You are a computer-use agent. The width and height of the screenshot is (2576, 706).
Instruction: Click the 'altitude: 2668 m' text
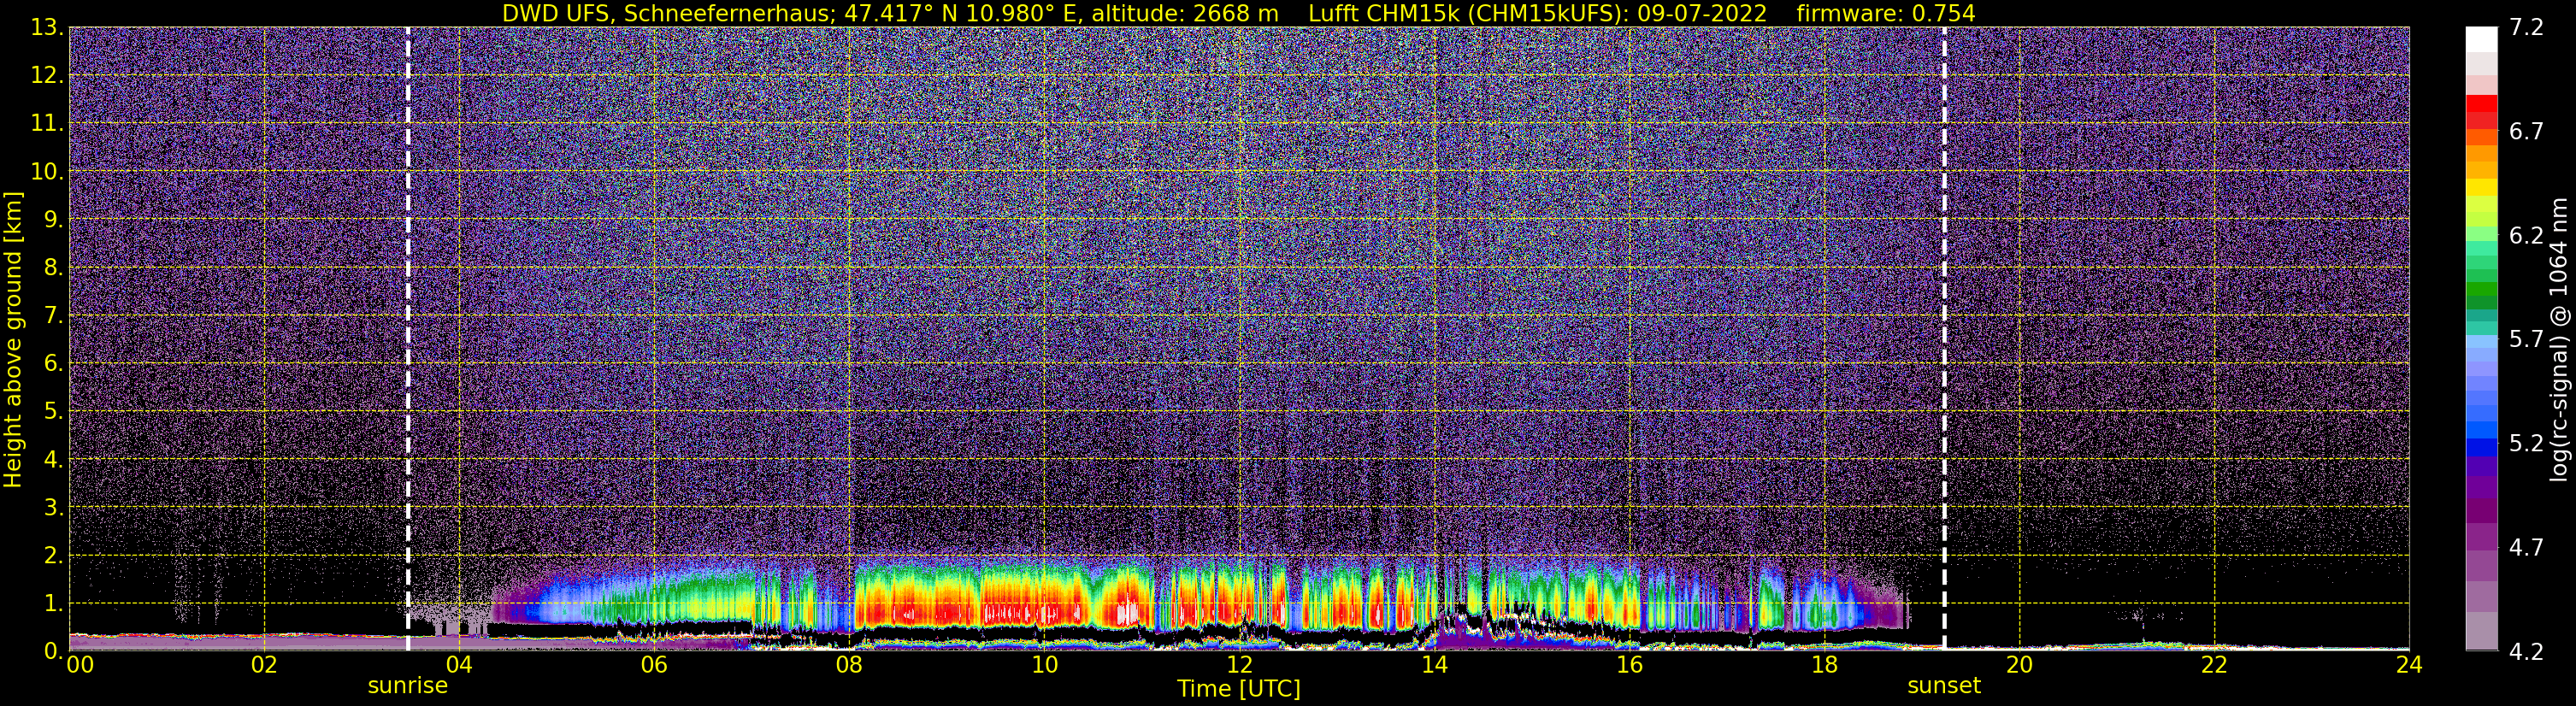coord(1185,13)
